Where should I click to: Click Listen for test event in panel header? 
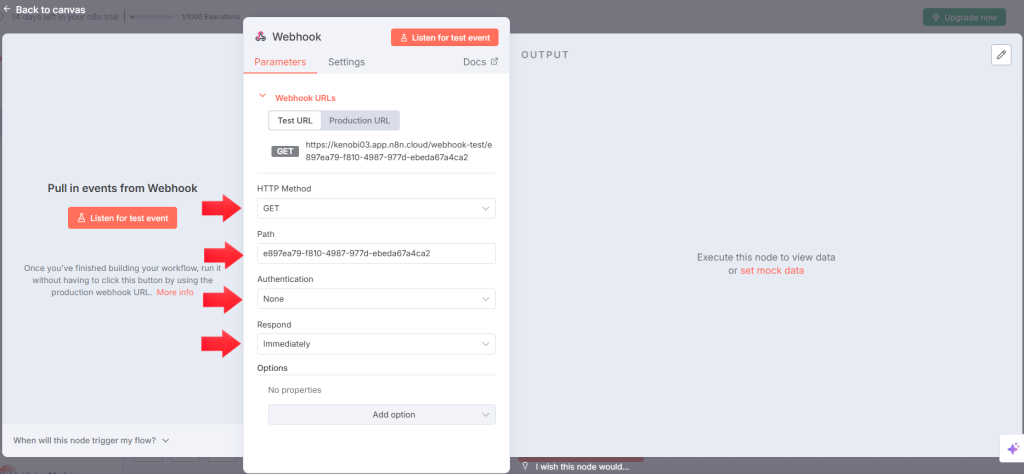point(445,37)
